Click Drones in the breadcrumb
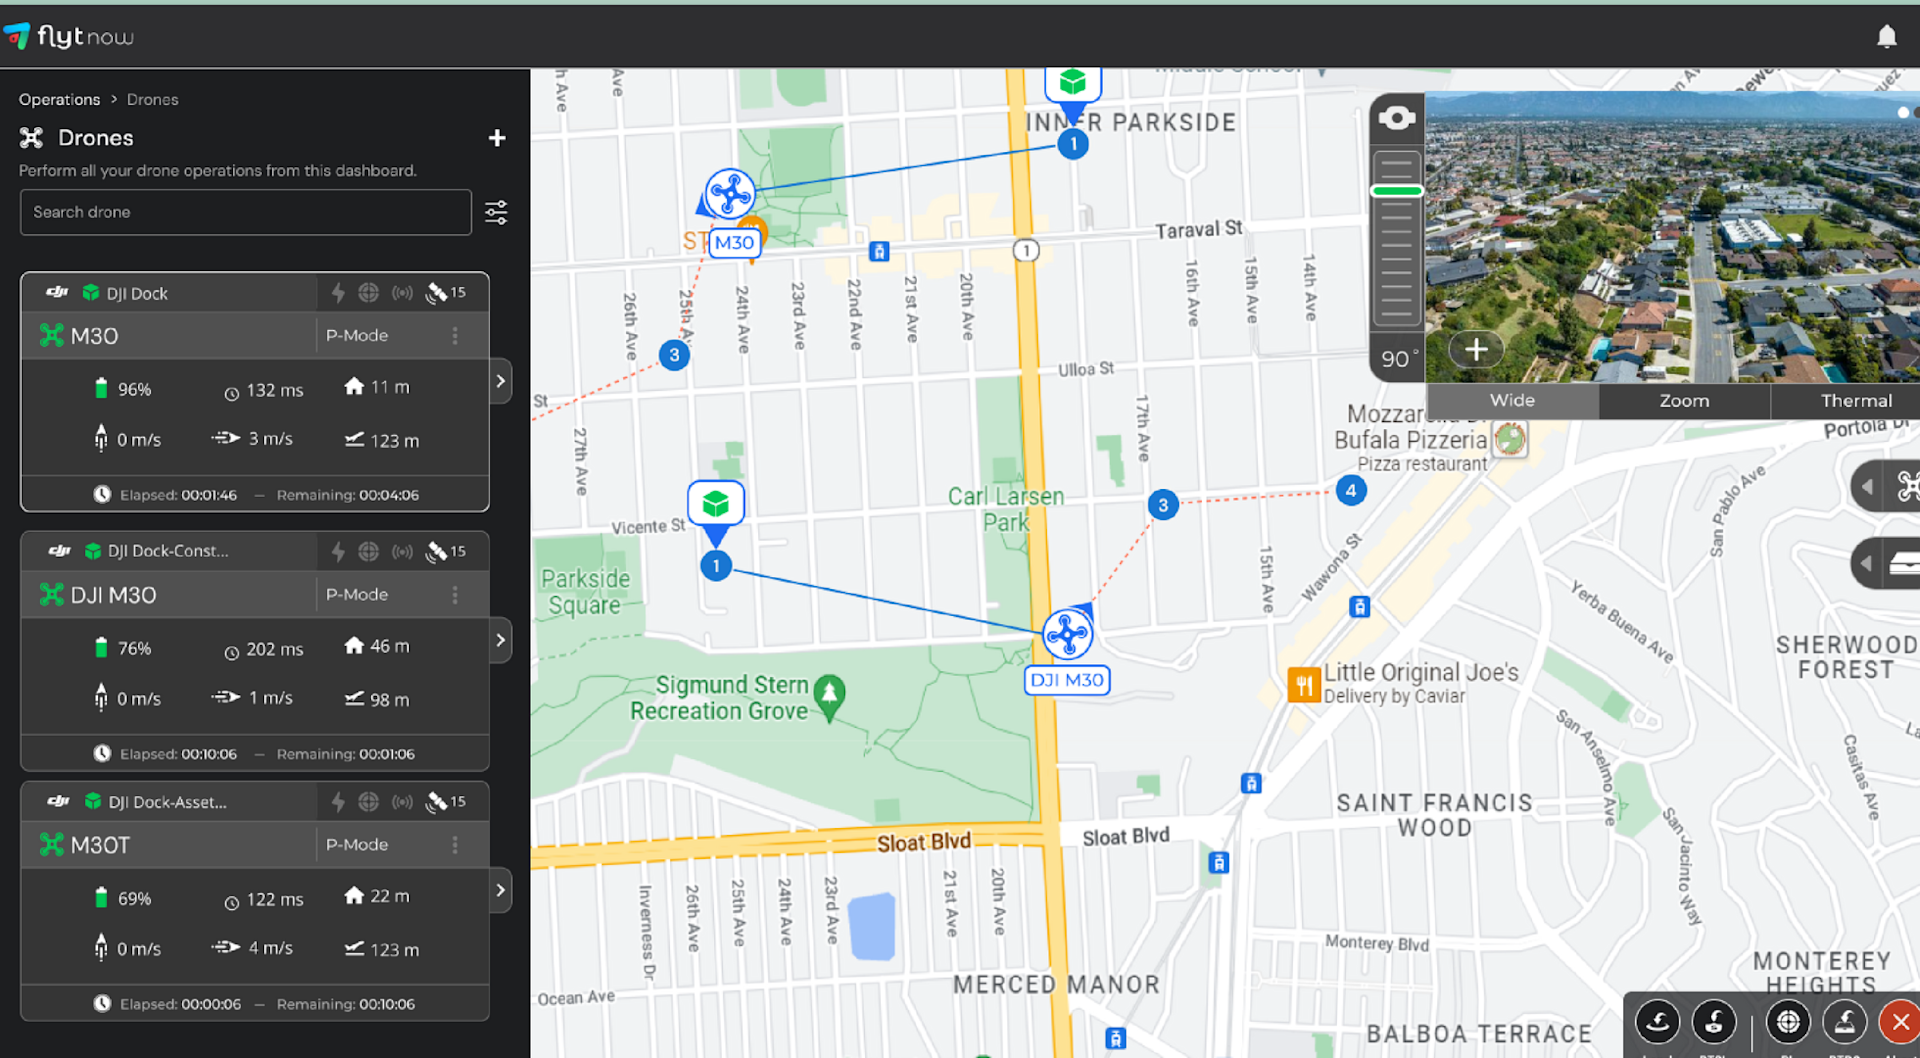The height and width of the screenshot is (1058, 1920). [153, 100]
